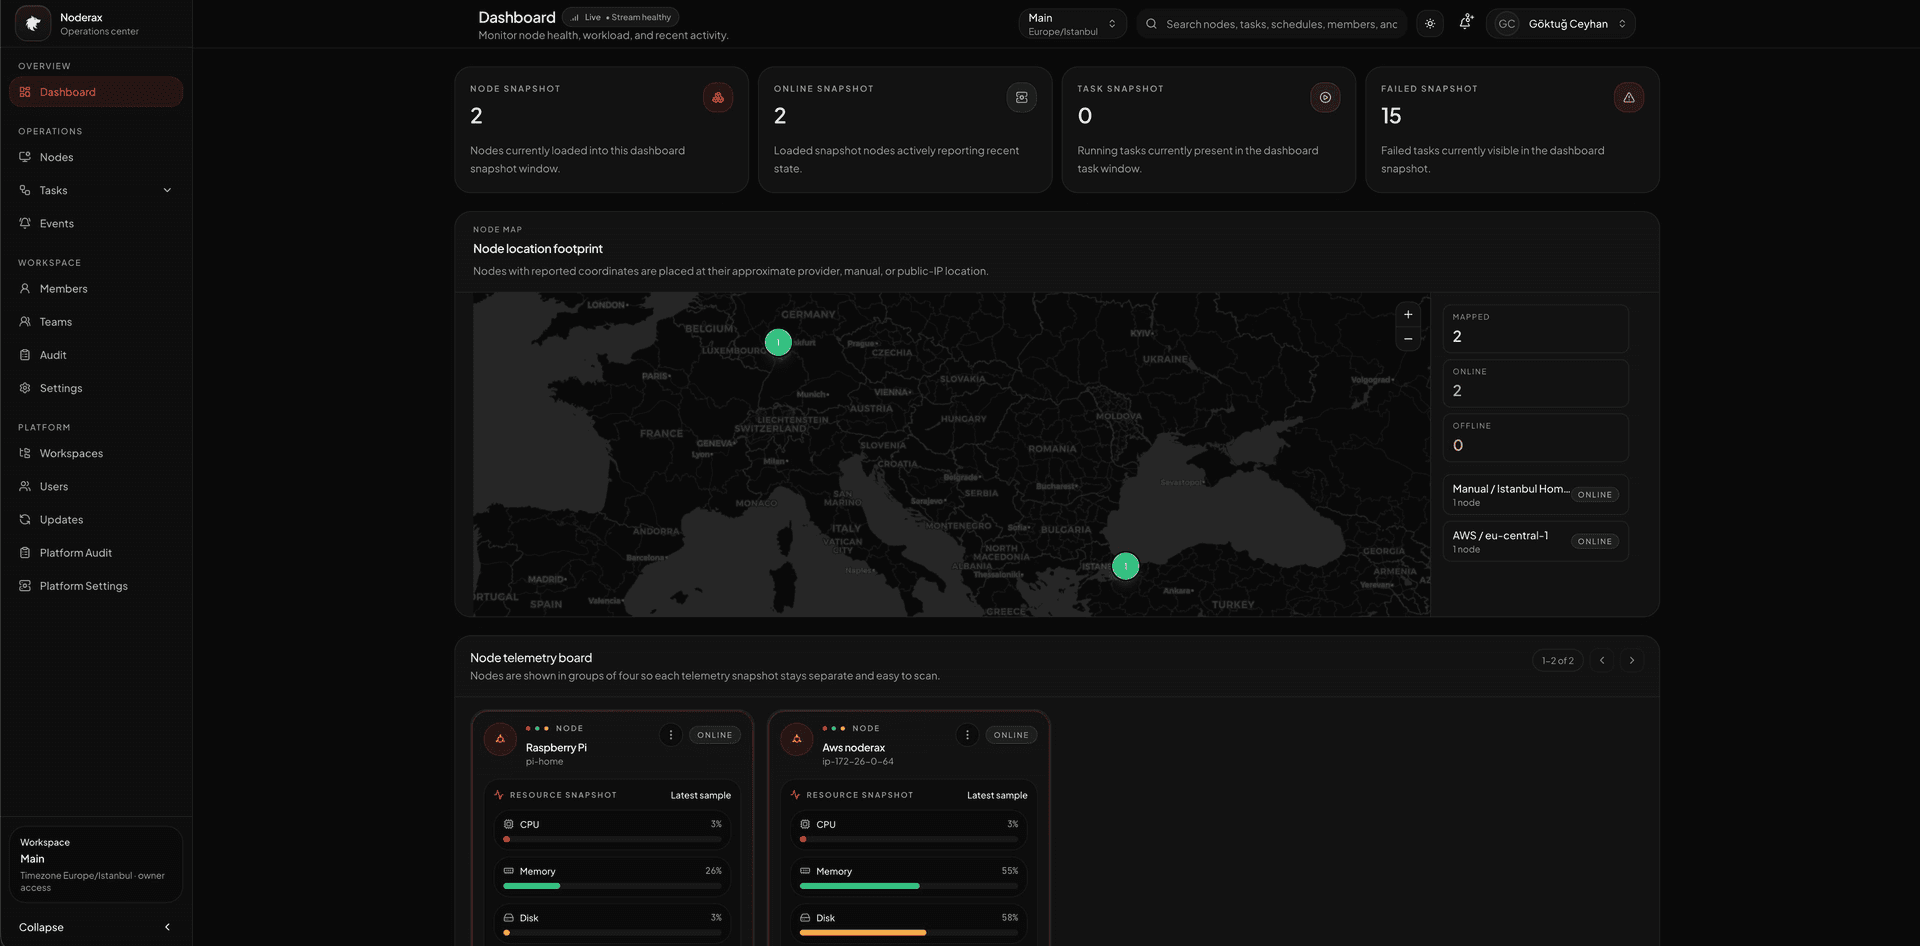Open the Events sidebar item

click(x=96, y=224)
